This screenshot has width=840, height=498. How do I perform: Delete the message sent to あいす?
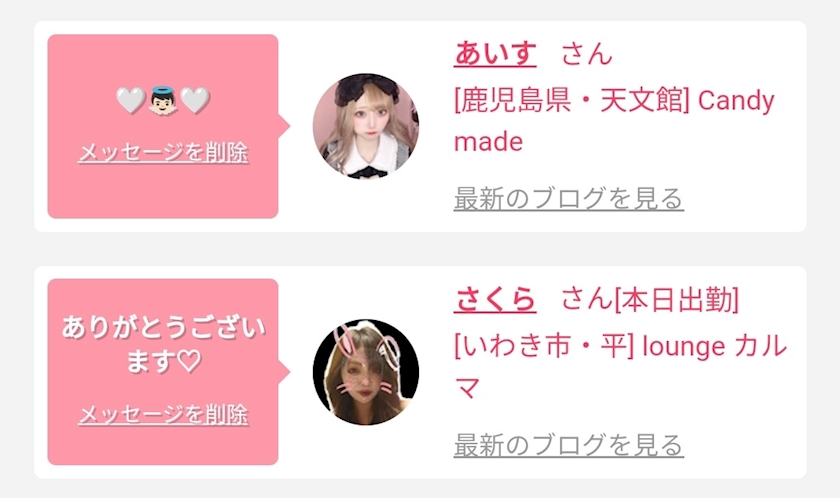click(x=163, y=153)
